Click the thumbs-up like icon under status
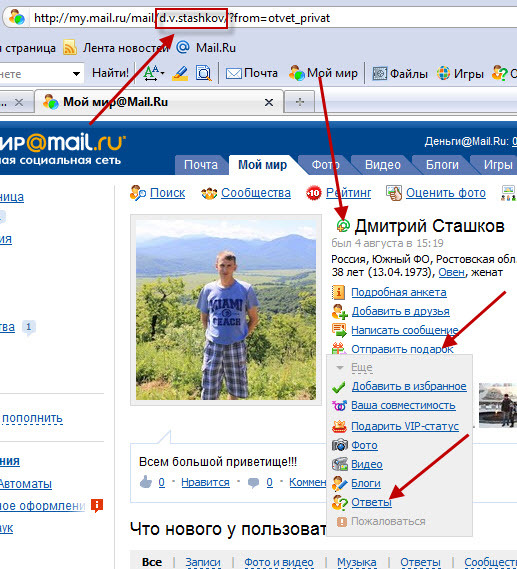 (x=146, y=482)
